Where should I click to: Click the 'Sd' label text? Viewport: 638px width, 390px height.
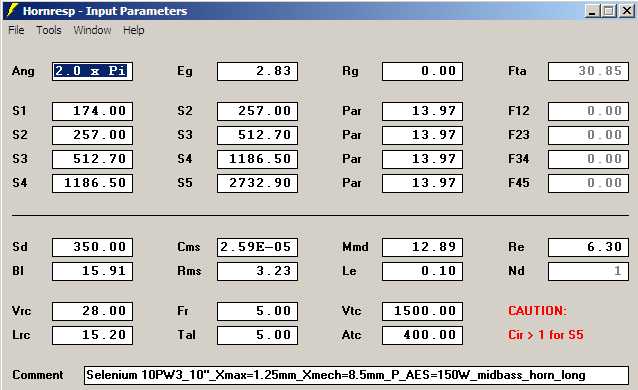coord(20,247)
